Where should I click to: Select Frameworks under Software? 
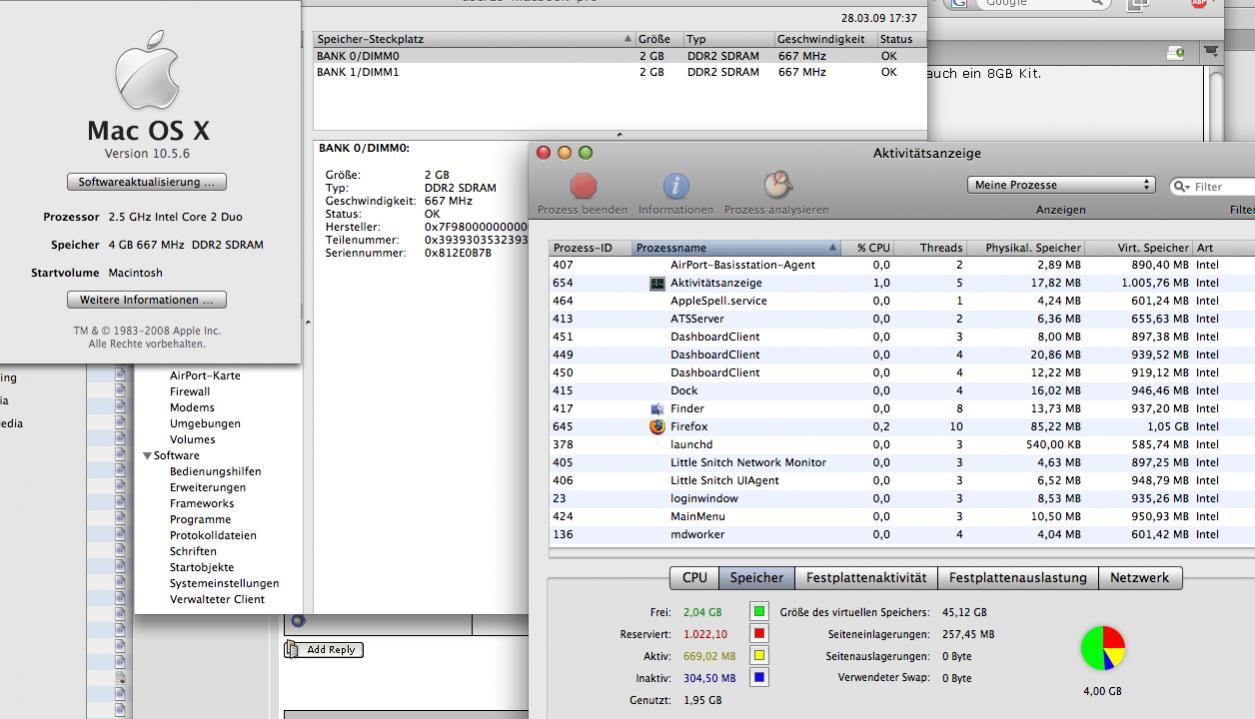(201, 504)
